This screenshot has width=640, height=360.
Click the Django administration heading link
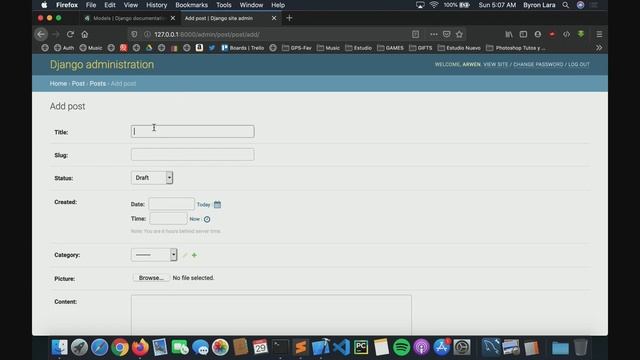(102, 64)
